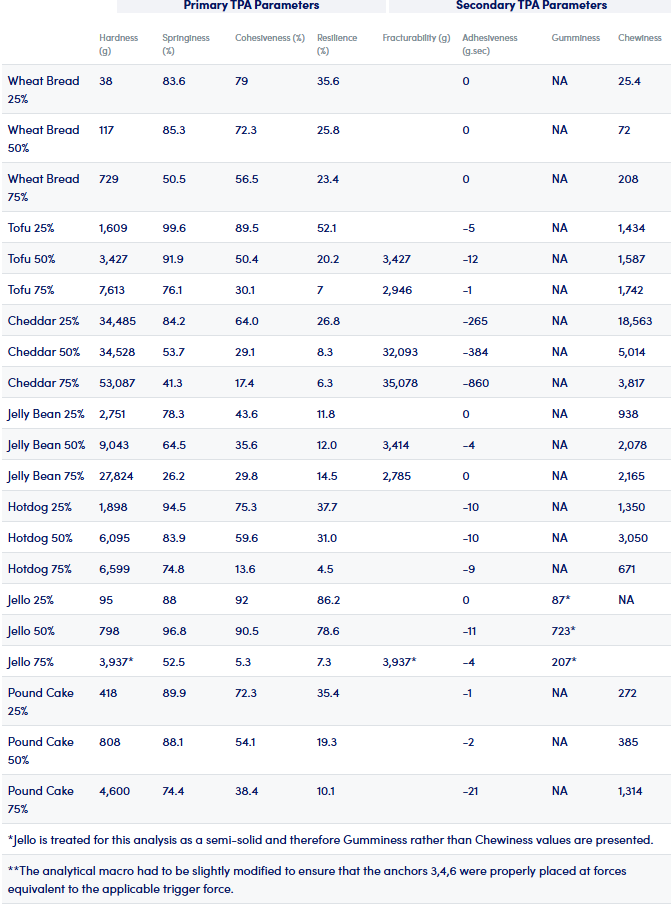The image size is (671, 905).
Task: Select the Wheat Bread 25% row label
Action: coord(43,89)
